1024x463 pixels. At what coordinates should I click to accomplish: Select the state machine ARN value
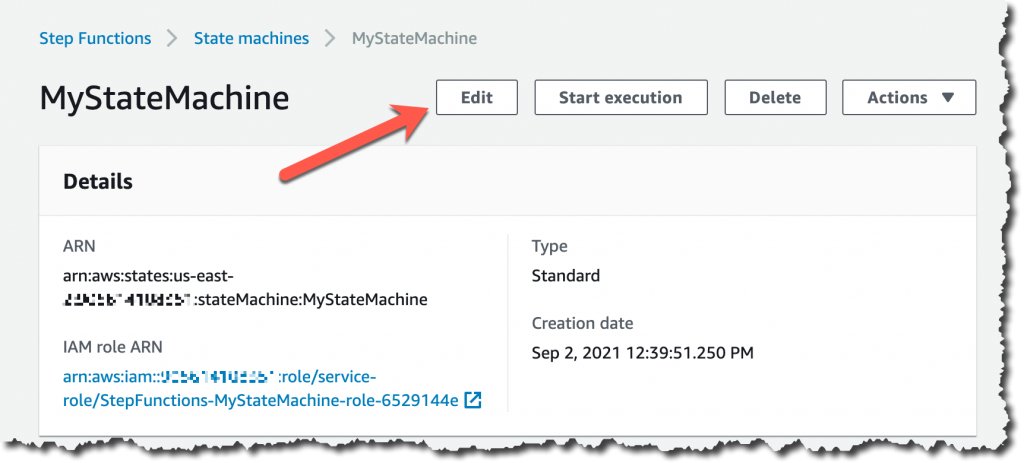tap(245, 288)
